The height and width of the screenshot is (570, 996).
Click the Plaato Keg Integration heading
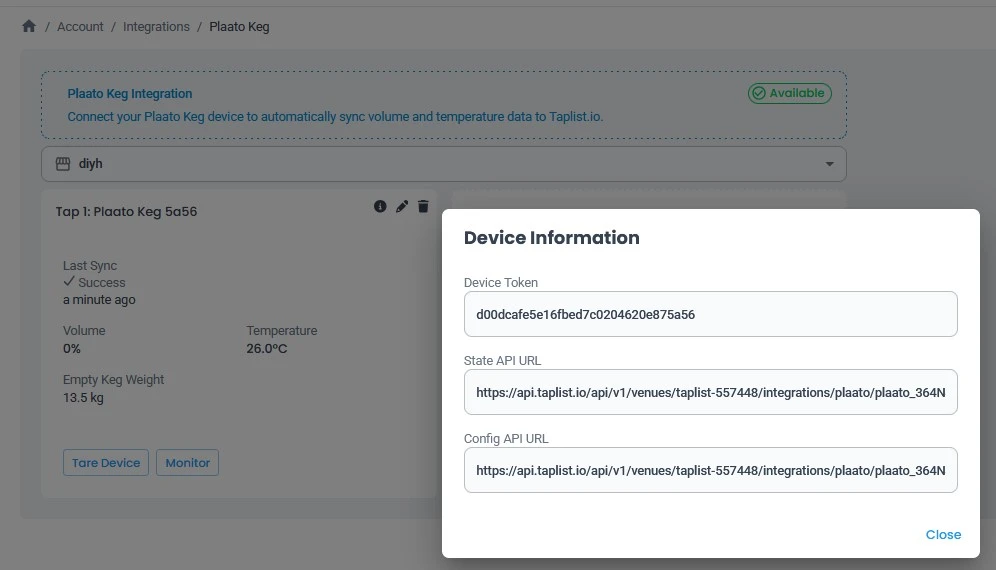(x=130, y=94)
